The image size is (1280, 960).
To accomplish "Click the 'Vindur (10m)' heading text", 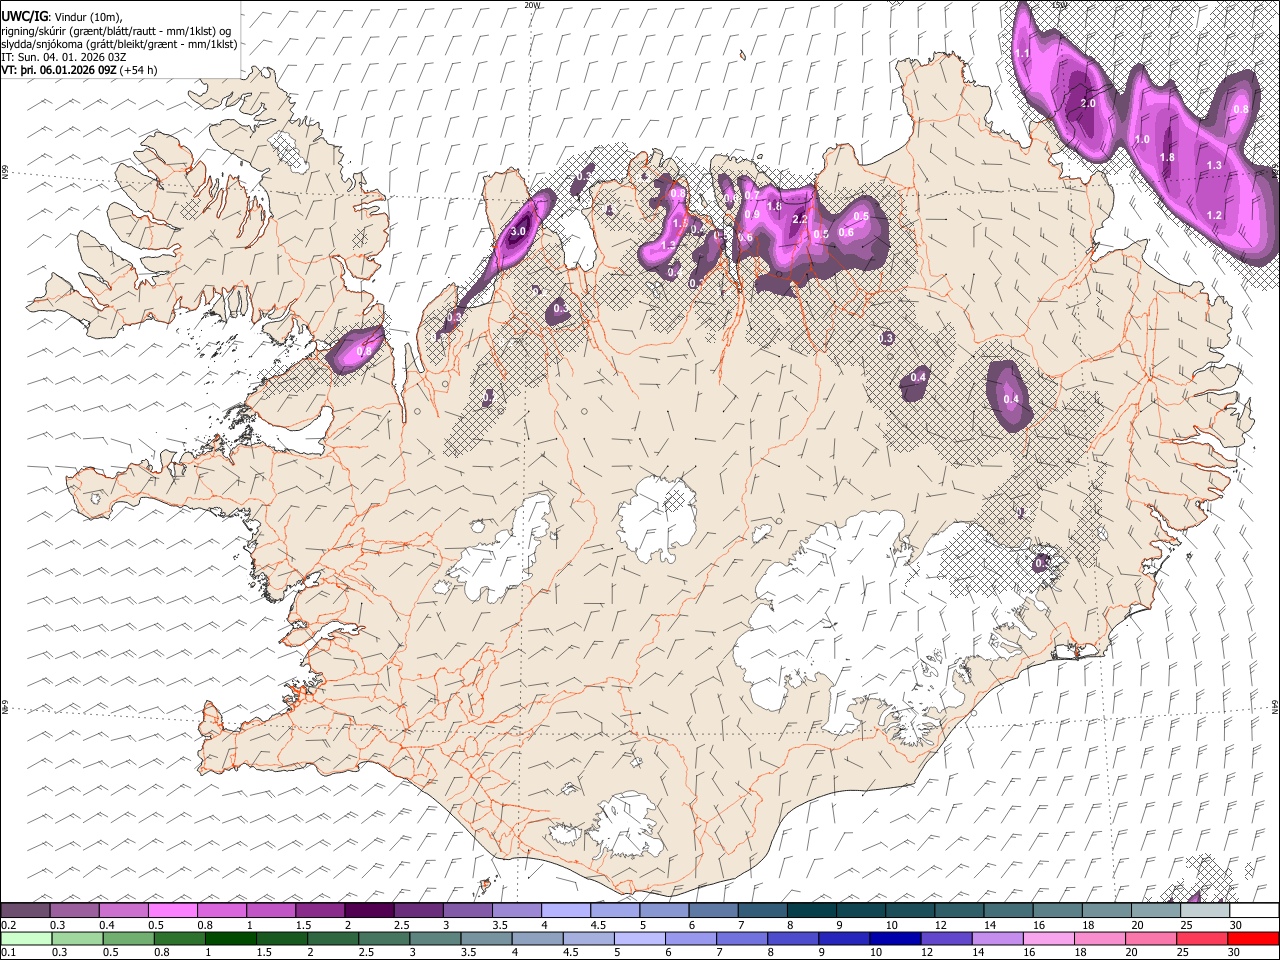I will [x=88, y=16].
